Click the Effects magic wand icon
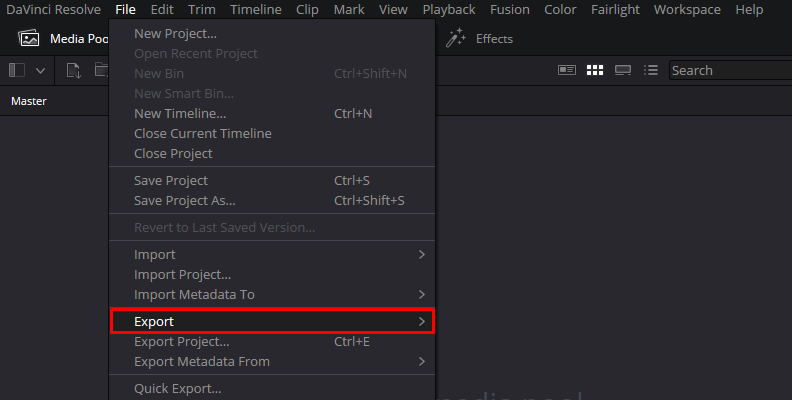This screenshot has height=400, width=792. point(456,39)
